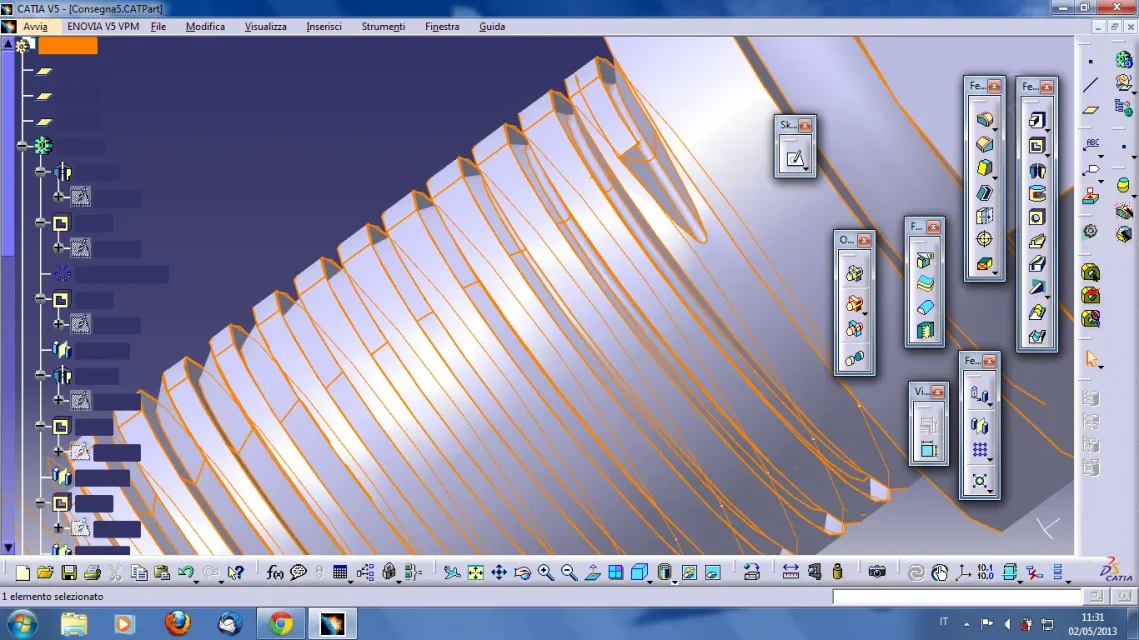This screenshot has width=1139, height=640.
Task: Select the Thick Surface tool
Action: click(x=924, y=284)
